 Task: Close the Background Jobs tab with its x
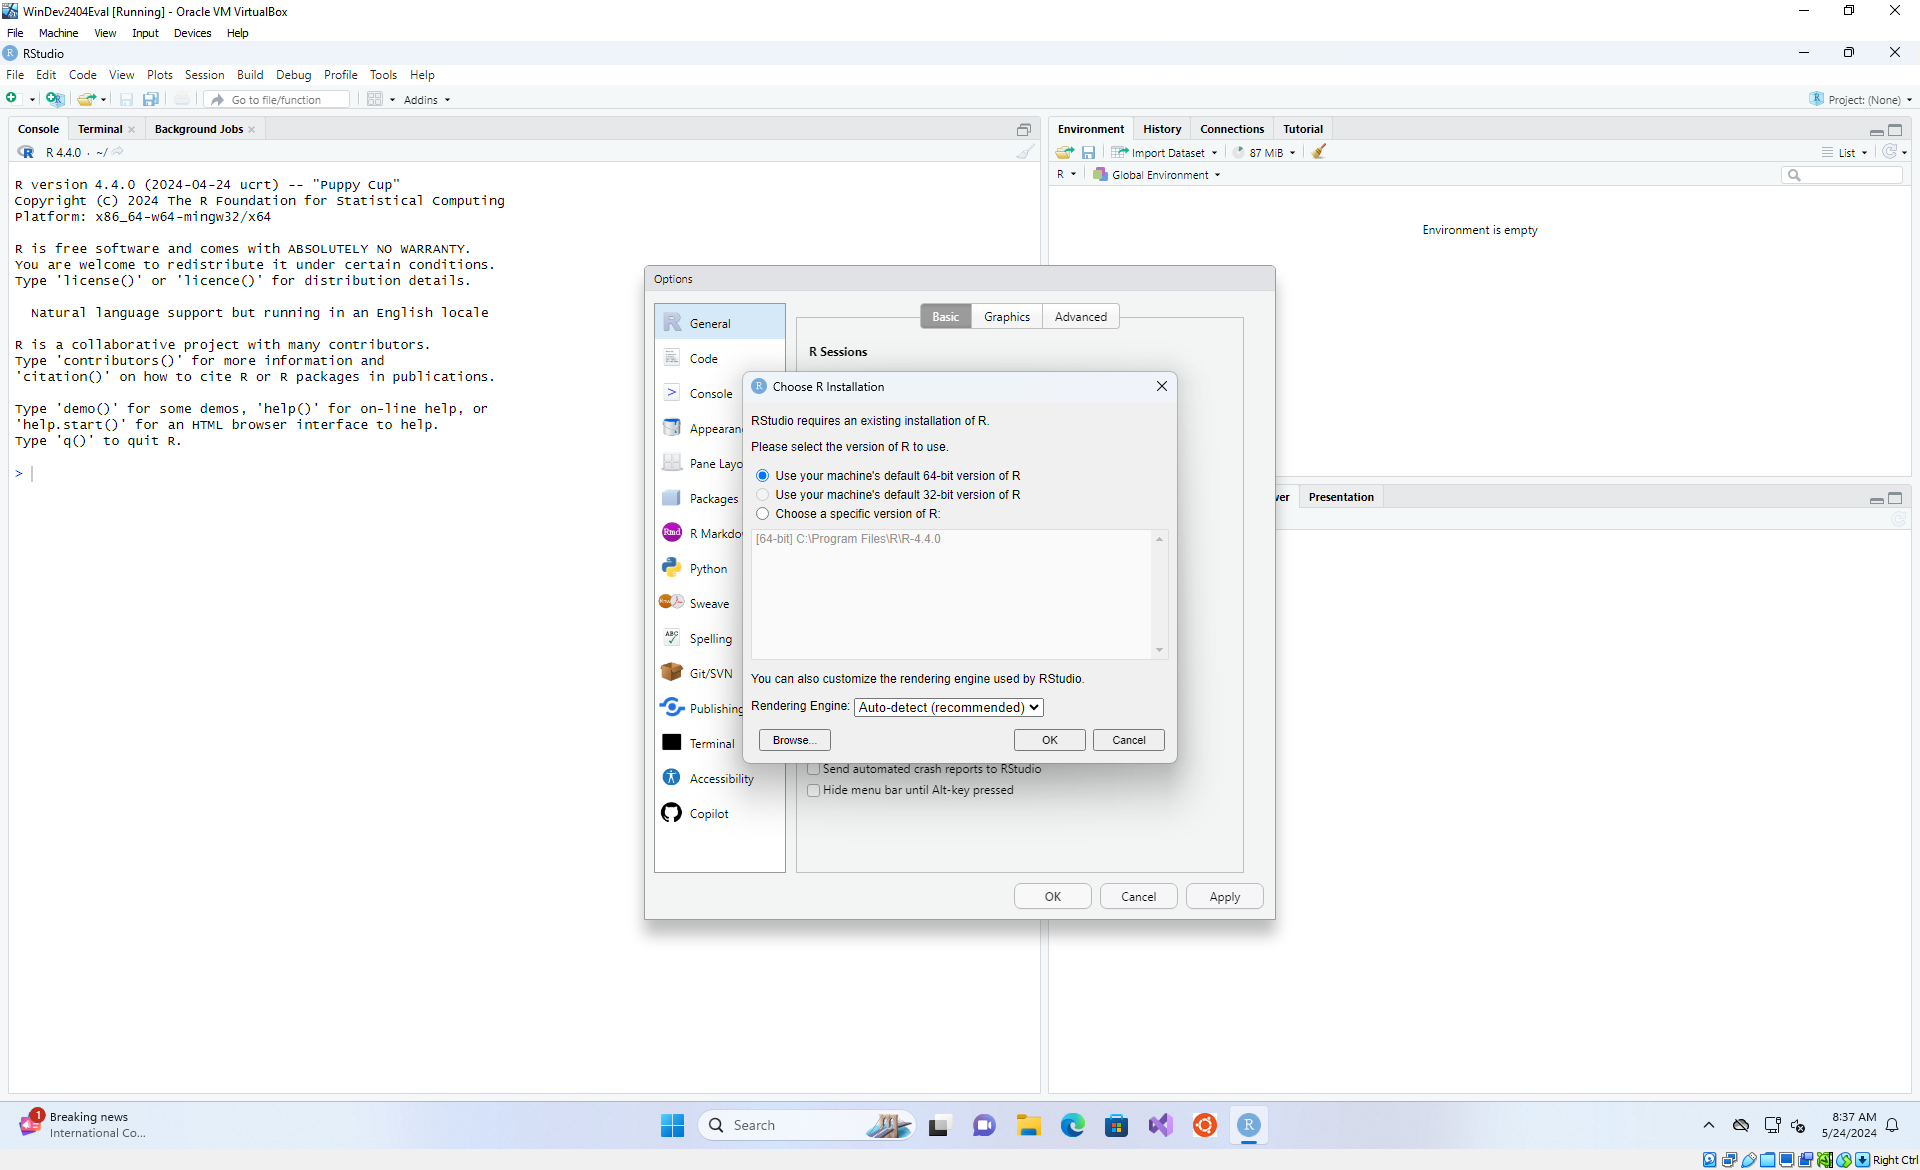pos(252,130)
